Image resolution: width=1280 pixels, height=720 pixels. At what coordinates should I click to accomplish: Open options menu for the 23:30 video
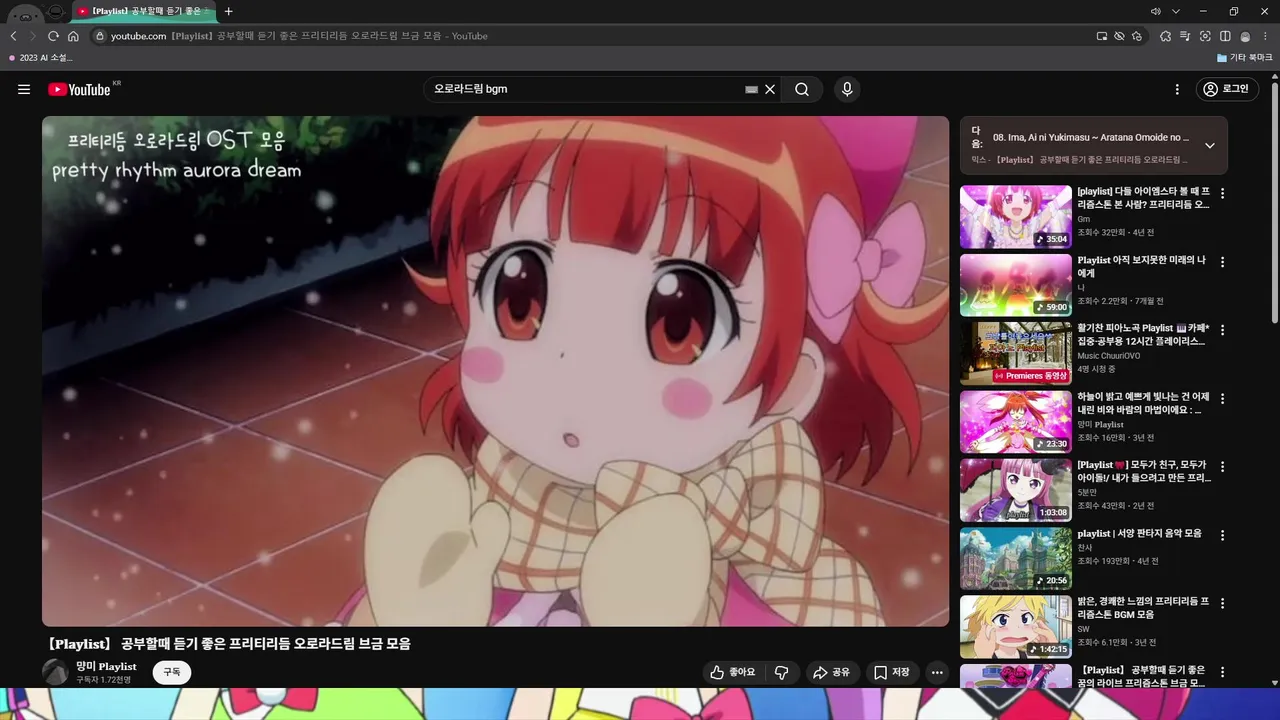click(x=1222, y=398)
